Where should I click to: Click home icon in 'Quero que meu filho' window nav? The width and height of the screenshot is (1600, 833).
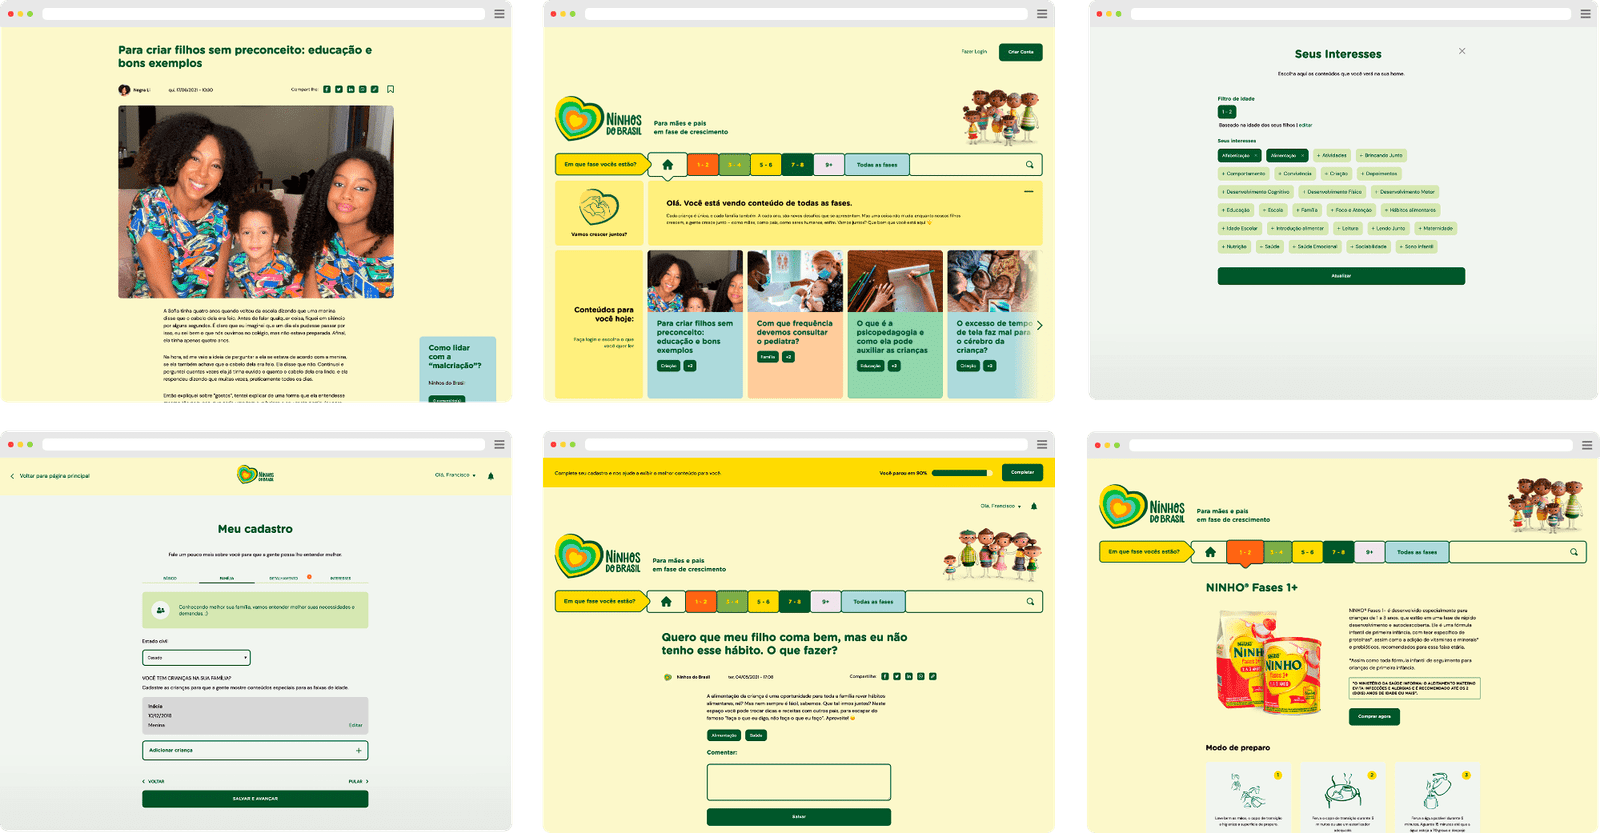point(666,602)
